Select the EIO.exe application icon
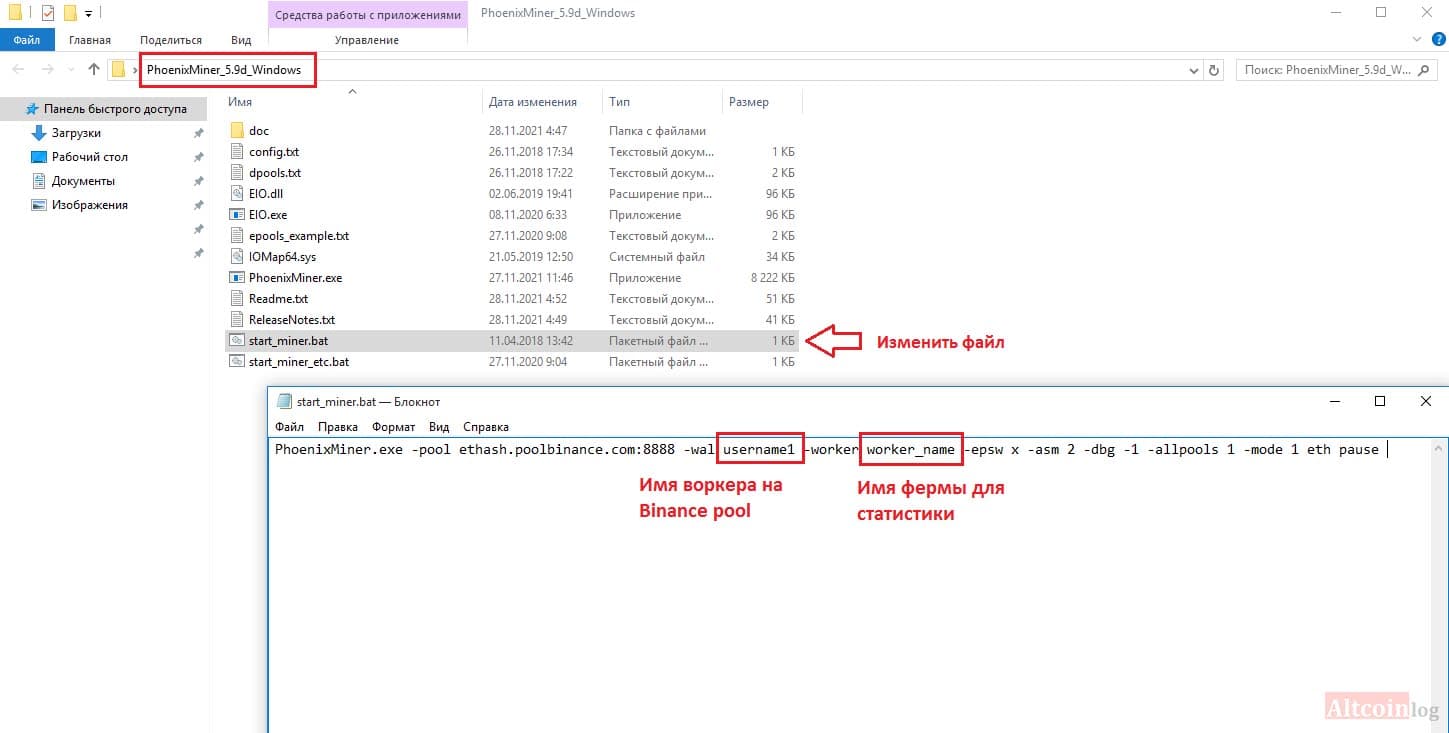The width and height of the screenshot is (1449, 733). click(x=237, y=215)
